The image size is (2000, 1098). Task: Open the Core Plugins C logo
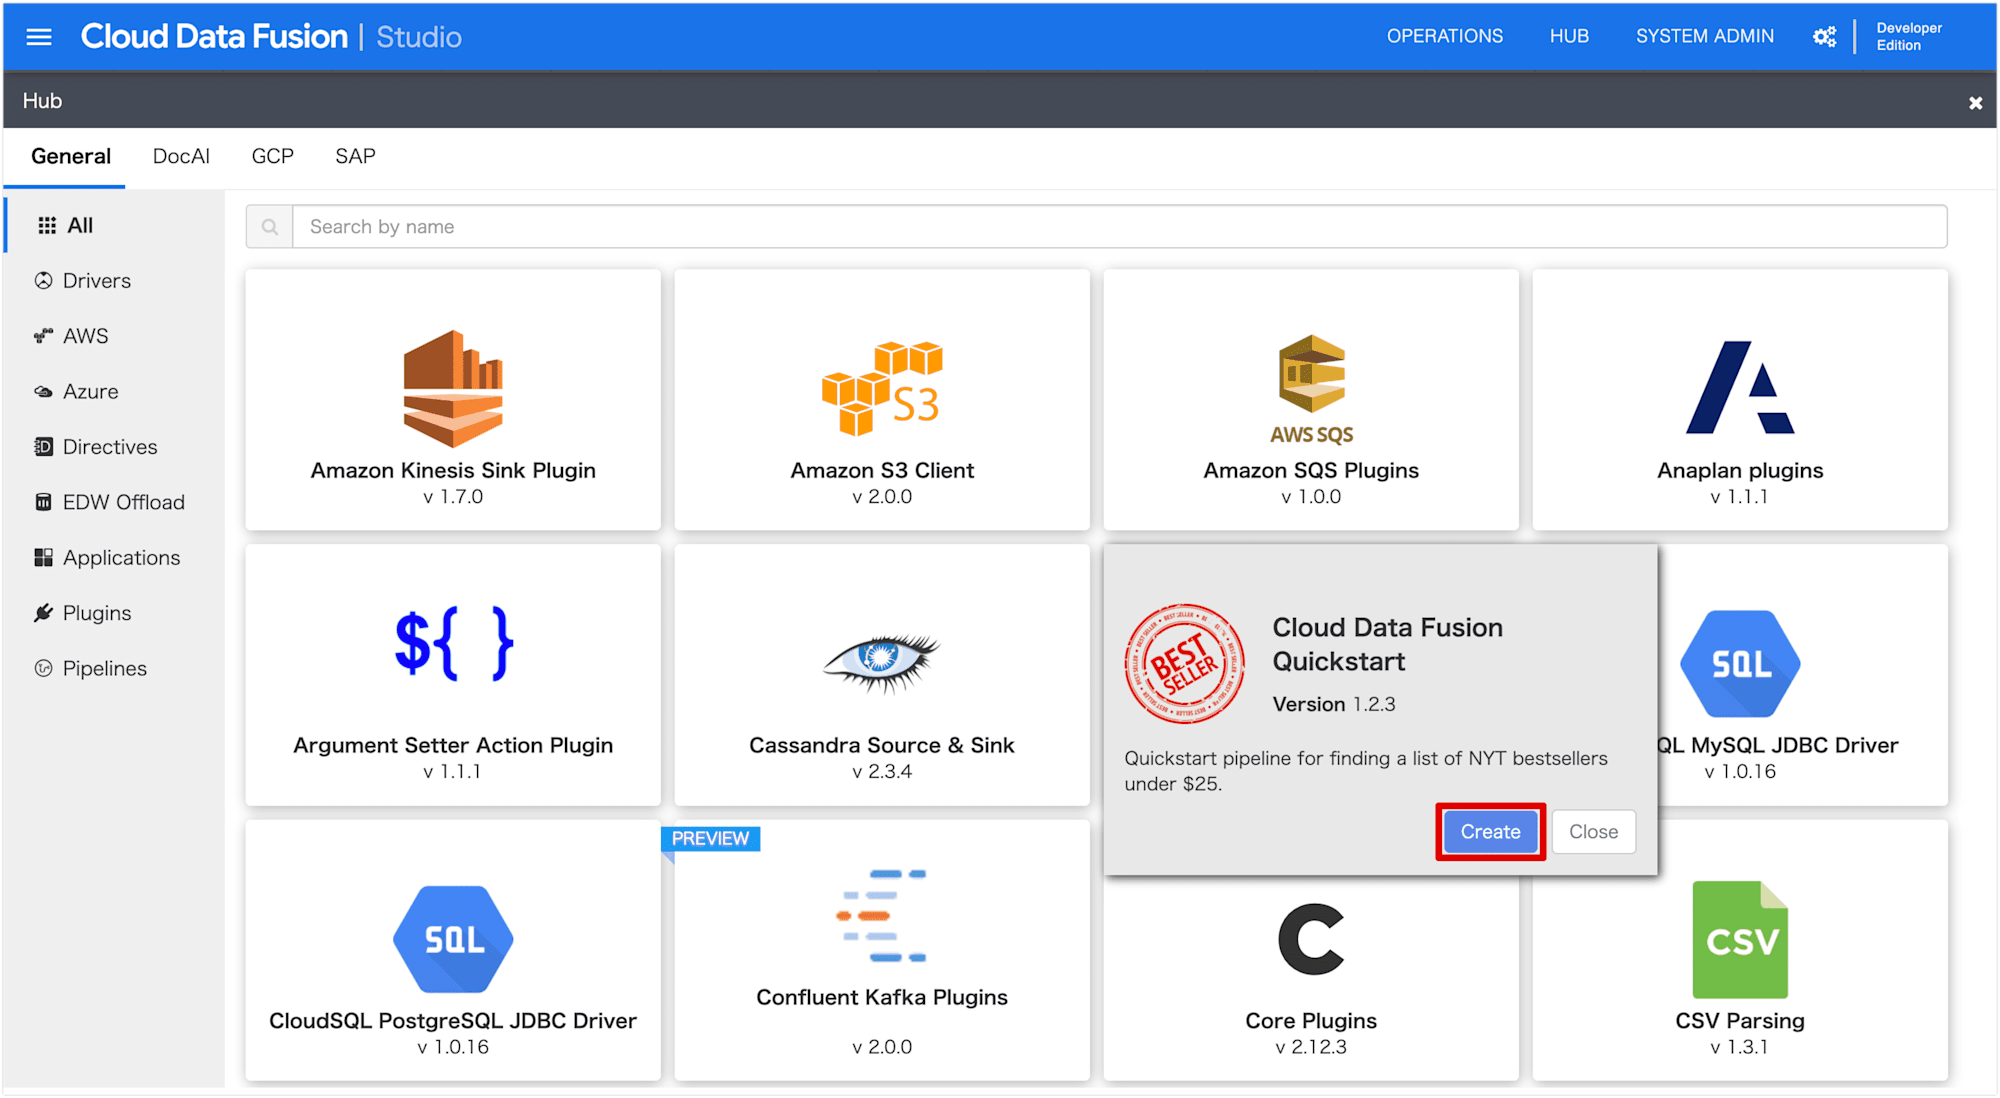pos(1311,939)
